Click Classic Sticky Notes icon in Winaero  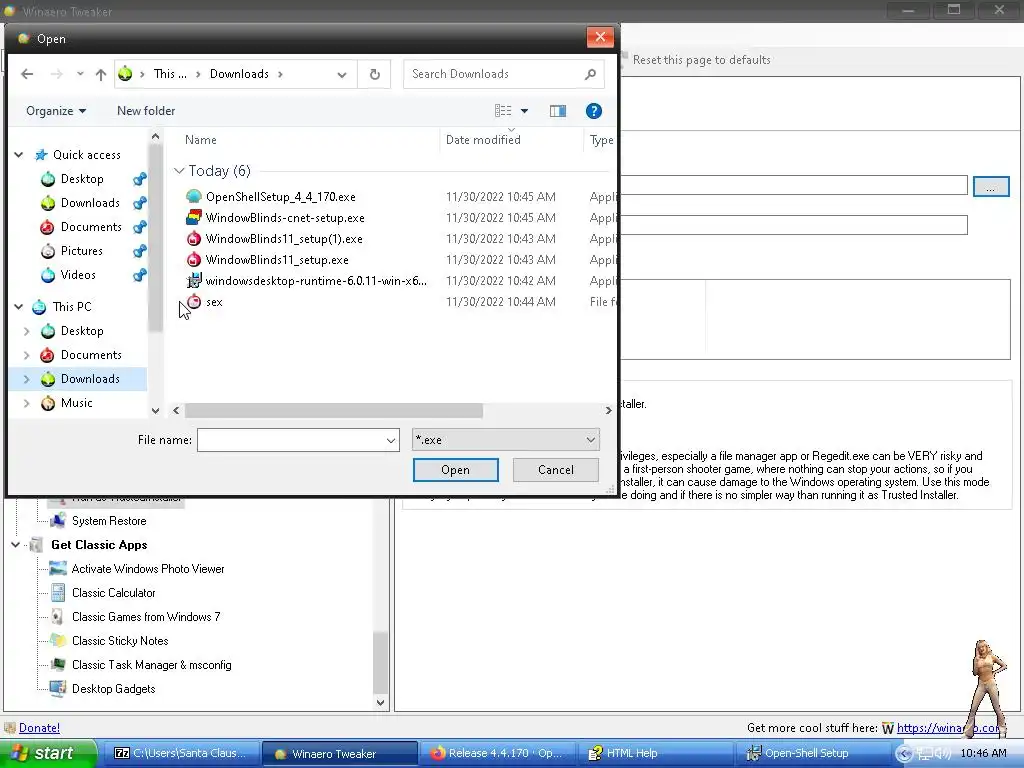[x=58, y=641]
